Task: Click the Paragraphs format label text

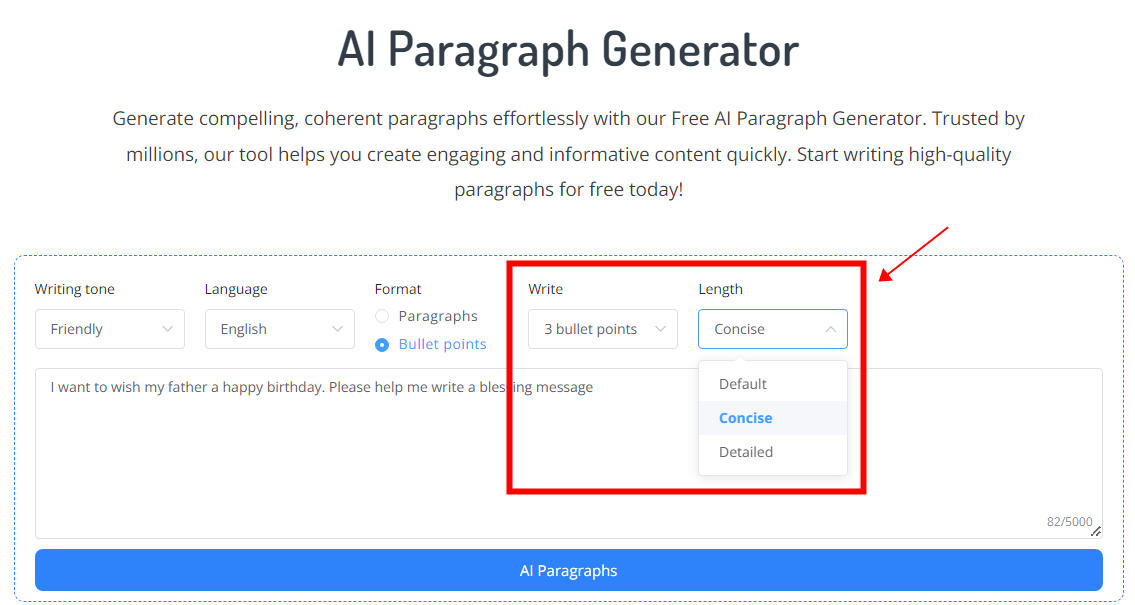Action: pyautogui.click(x=438, y=316)
